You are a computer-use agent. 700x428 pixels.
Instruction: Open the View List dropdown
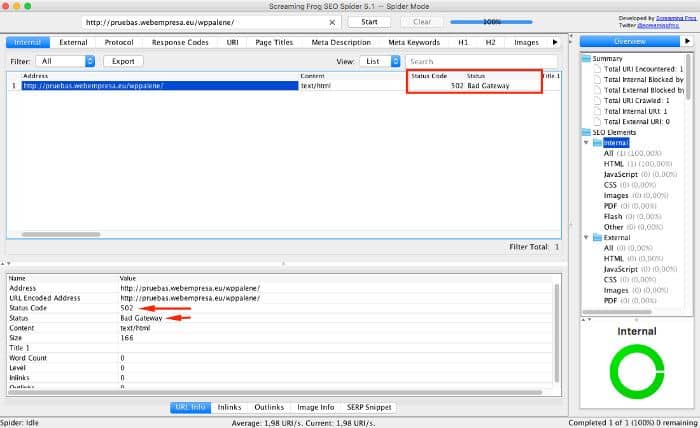(380, 61)
